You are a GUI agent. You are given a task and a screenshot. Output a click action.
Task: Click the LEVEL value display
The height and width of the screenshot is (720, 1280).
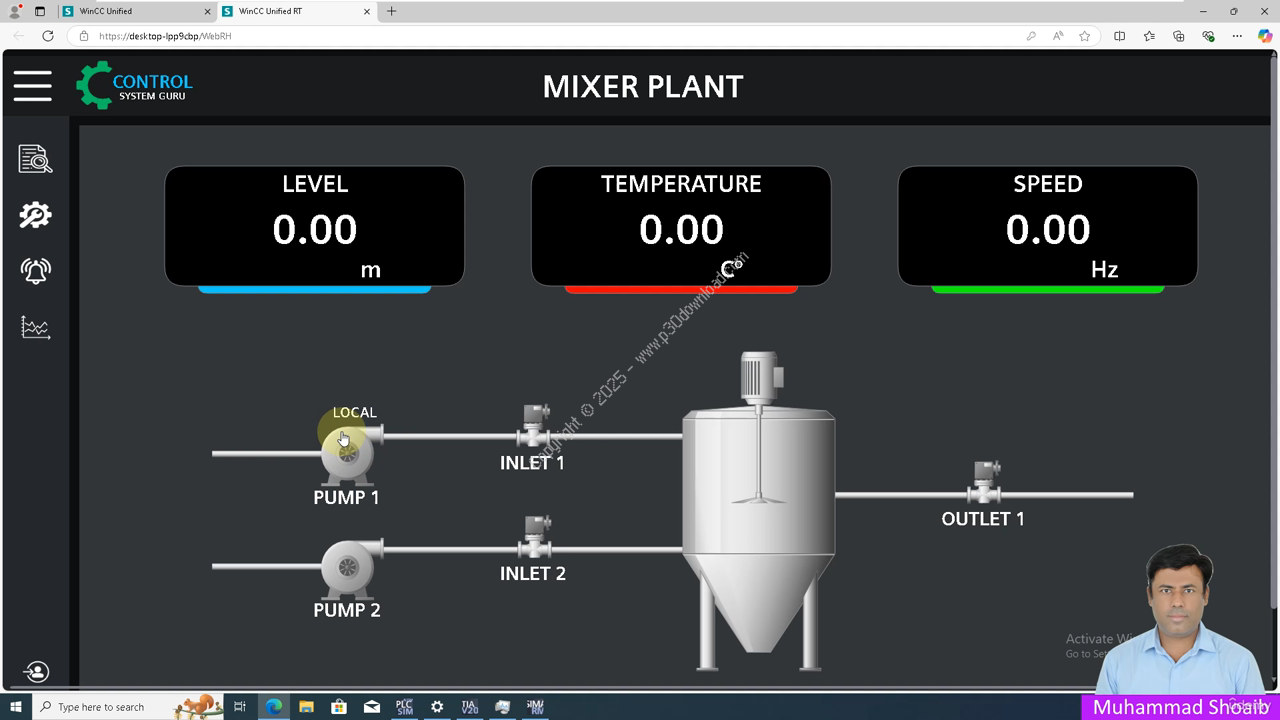[x=314, y=229]
